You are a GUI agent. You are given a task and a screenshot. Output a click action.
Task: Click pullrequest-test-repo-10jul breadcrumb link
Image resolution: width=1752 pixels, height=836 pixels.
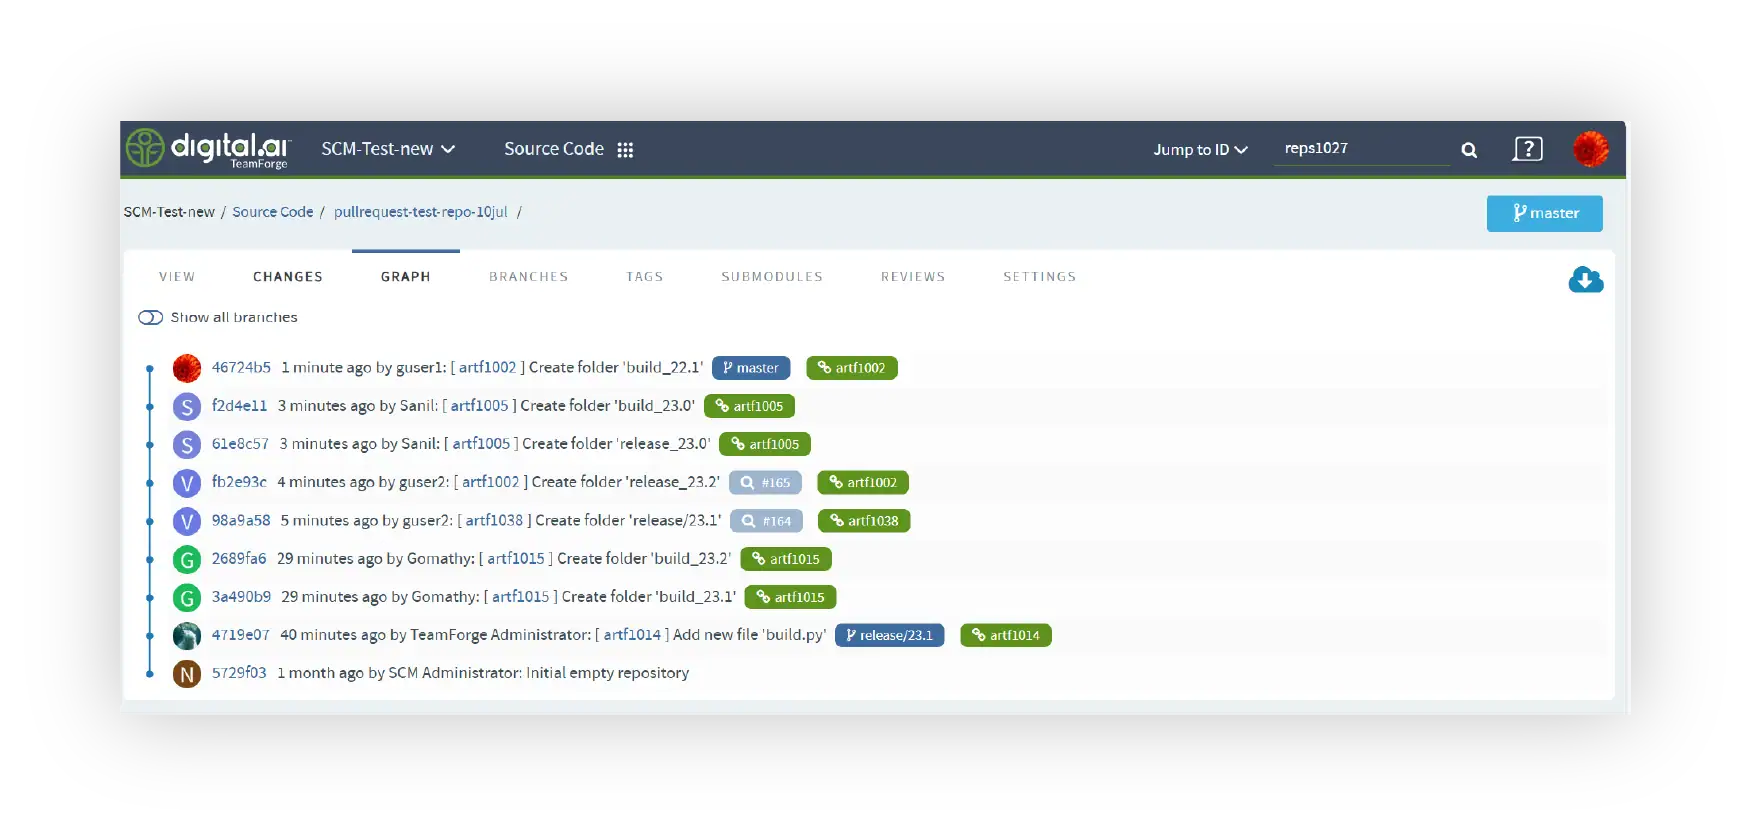(x=421, y=212)
